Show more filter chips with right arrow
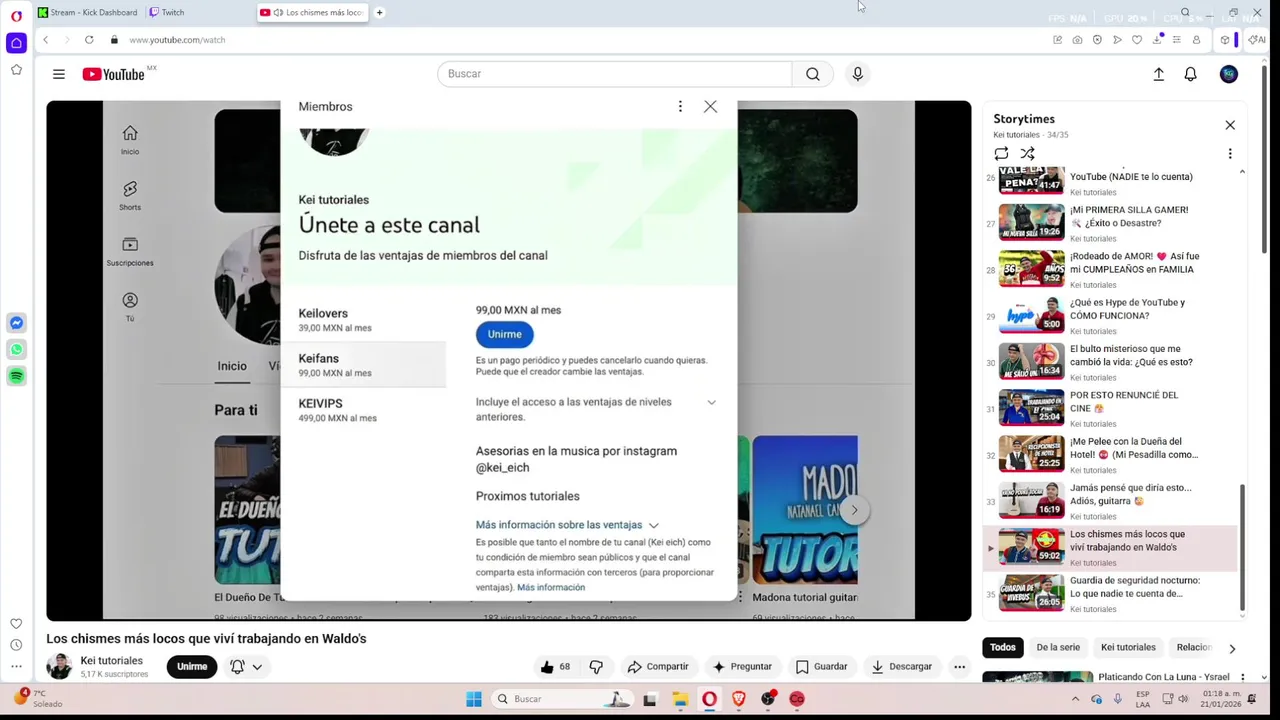Screen dimensions: 1280x720 pyautogui.click(x=1232, y=648)
